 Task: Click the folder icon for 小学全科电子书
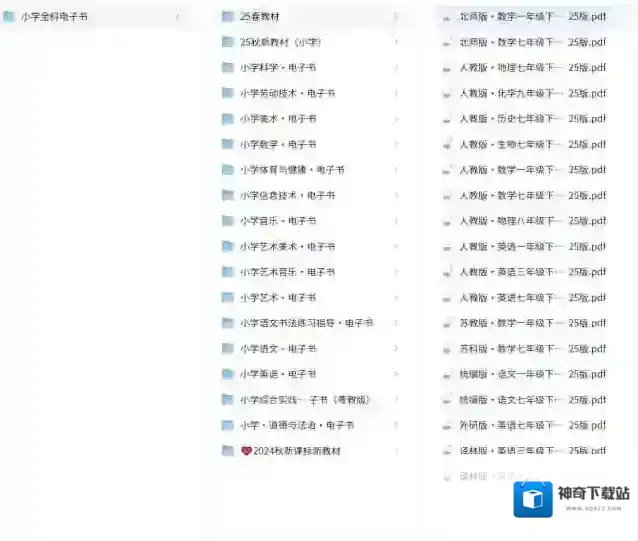pyautogui.click(x=9, y=17)
